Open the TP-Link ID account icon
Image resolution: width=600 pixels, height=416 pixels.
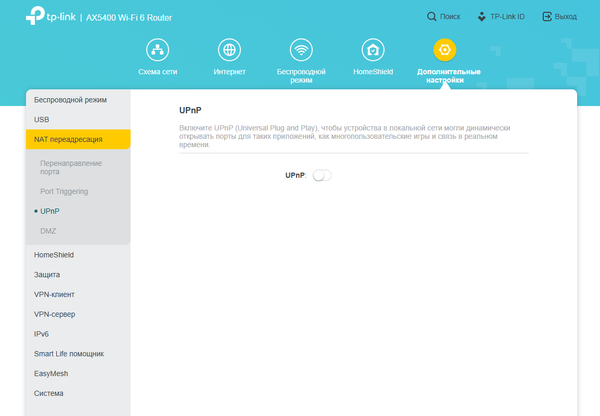[483, 17]
